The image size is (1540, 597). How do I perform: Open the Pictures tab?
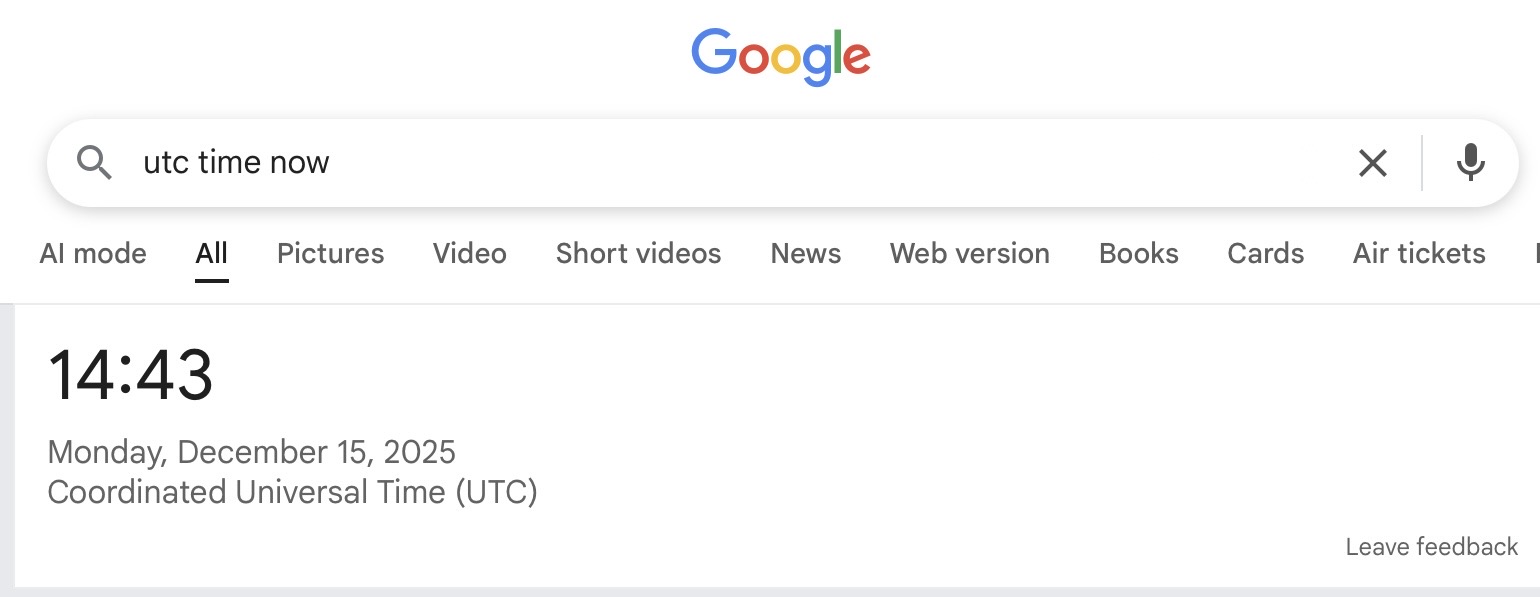(330, 254)
